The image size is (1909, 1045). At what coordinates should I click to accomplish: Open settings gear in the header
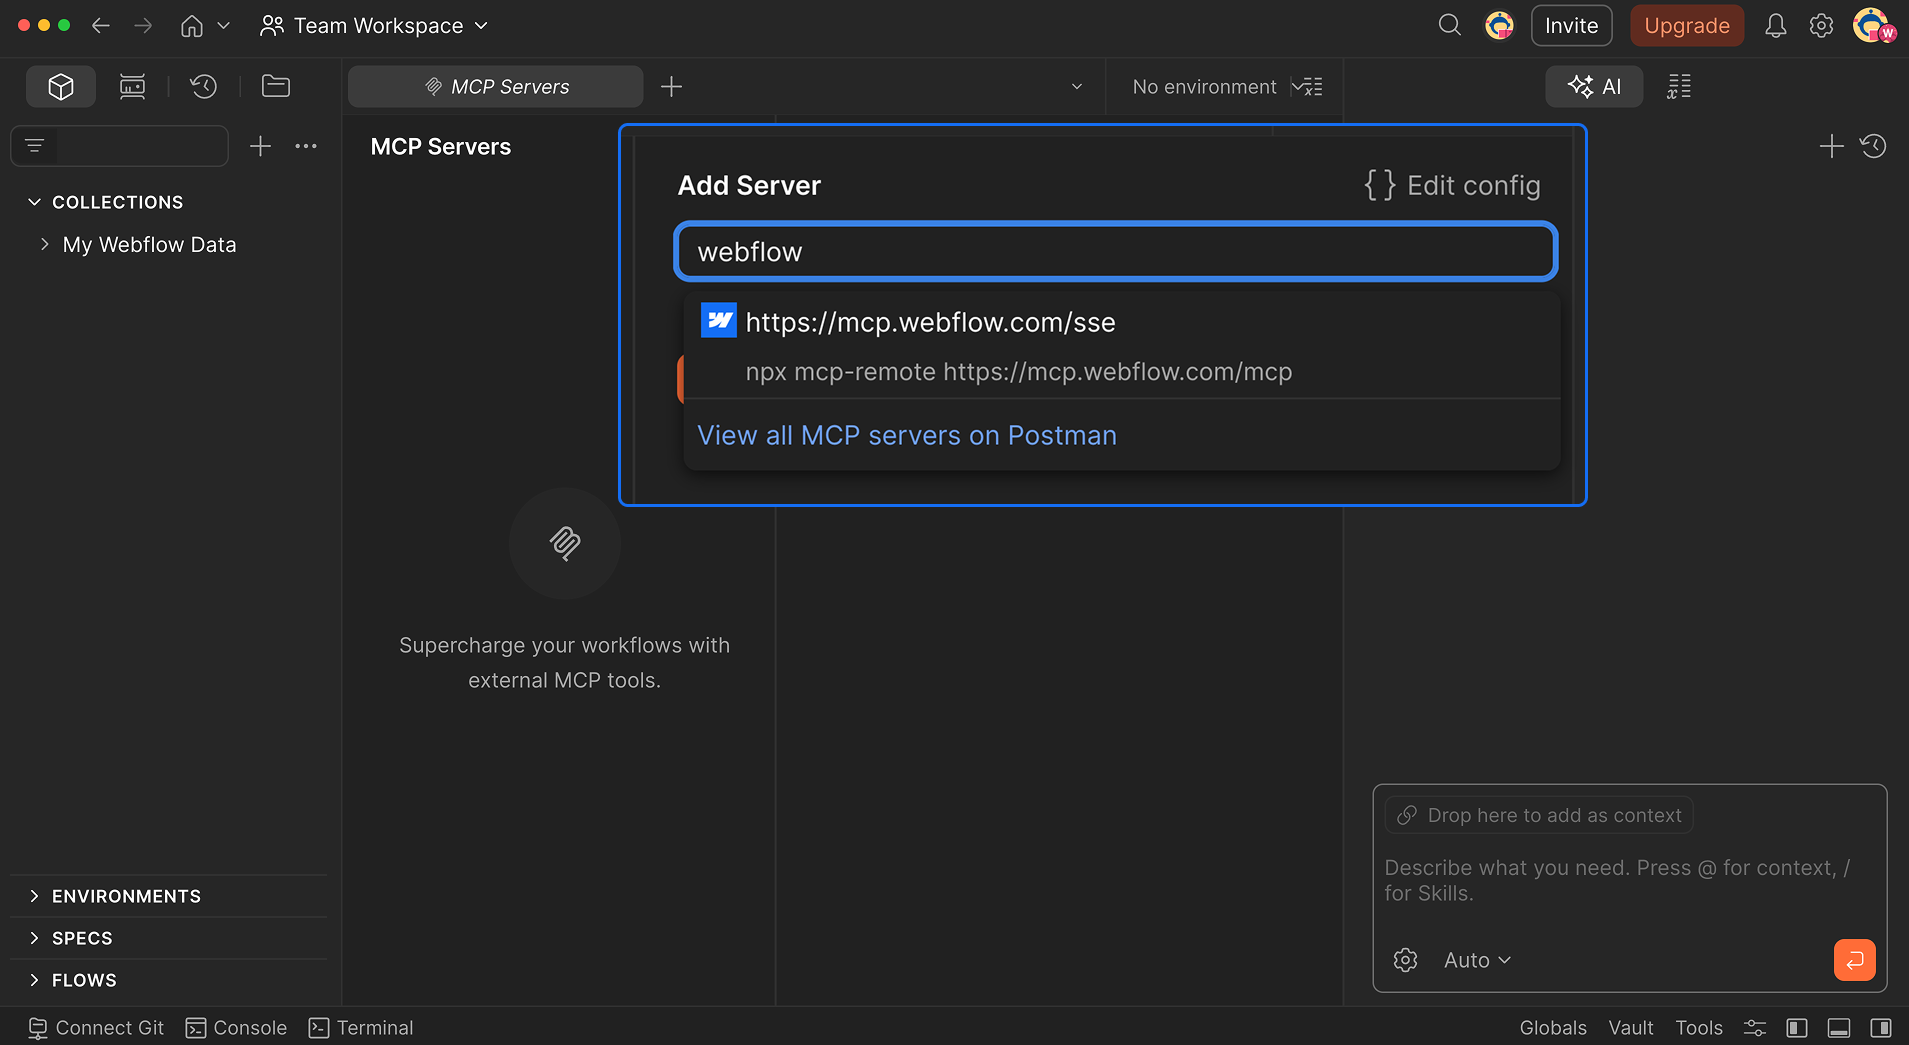pos(1821,26)
